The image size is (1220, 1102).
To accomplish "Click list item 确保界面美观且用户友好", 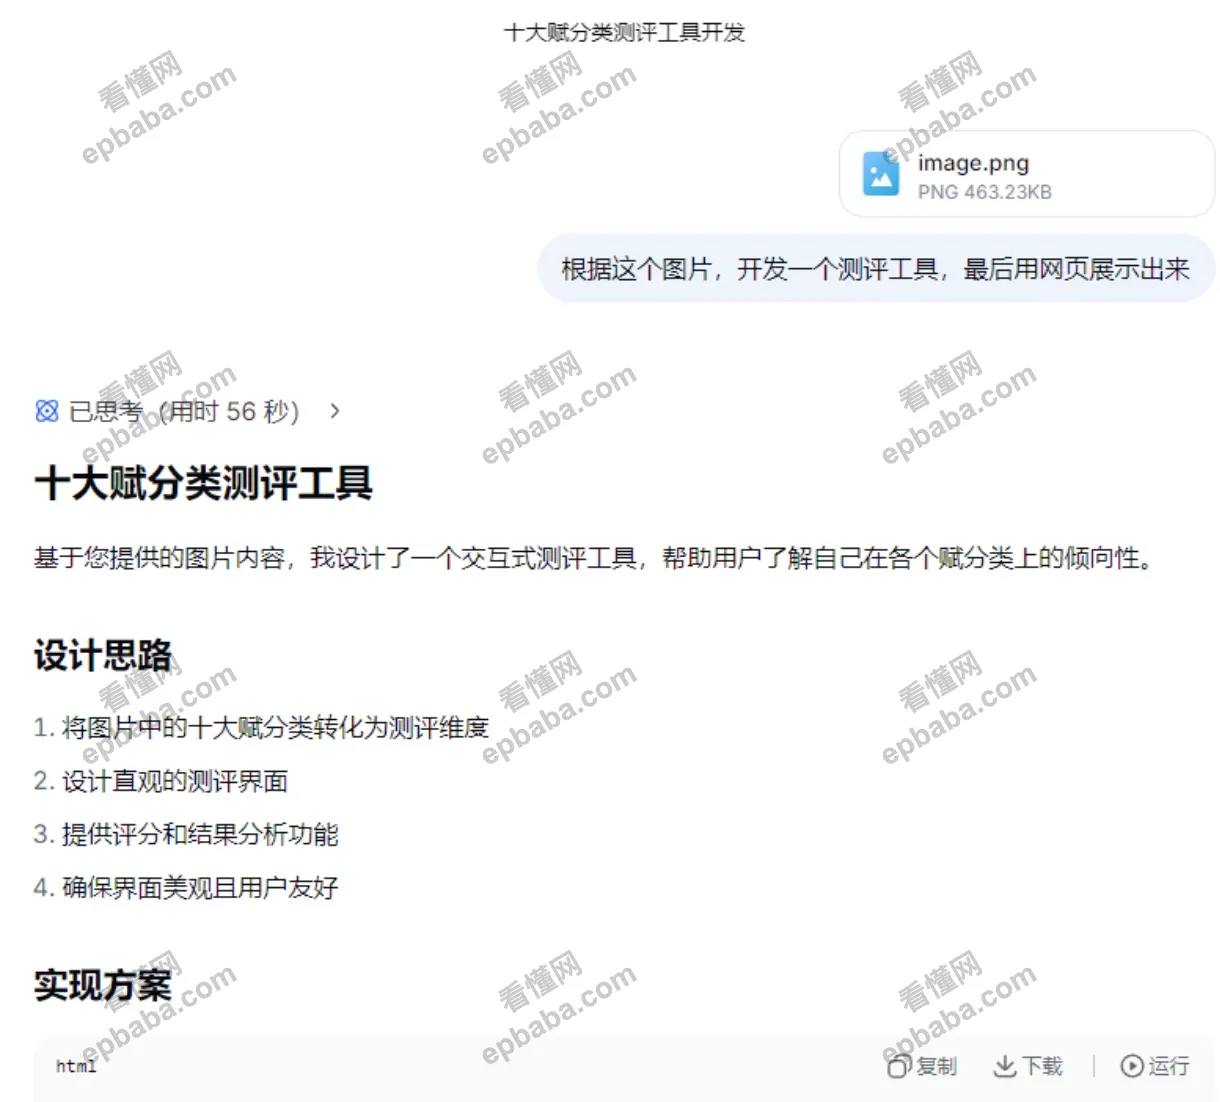I will [189, 888].
